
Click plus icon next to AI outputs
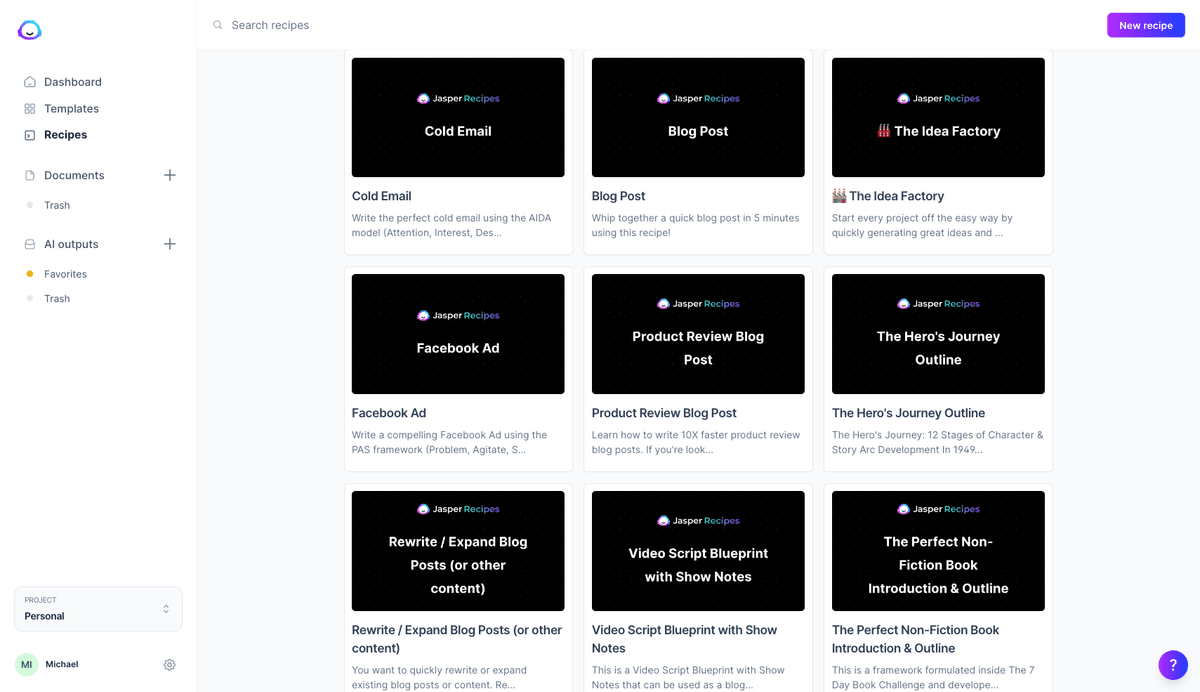click(170, 244)
